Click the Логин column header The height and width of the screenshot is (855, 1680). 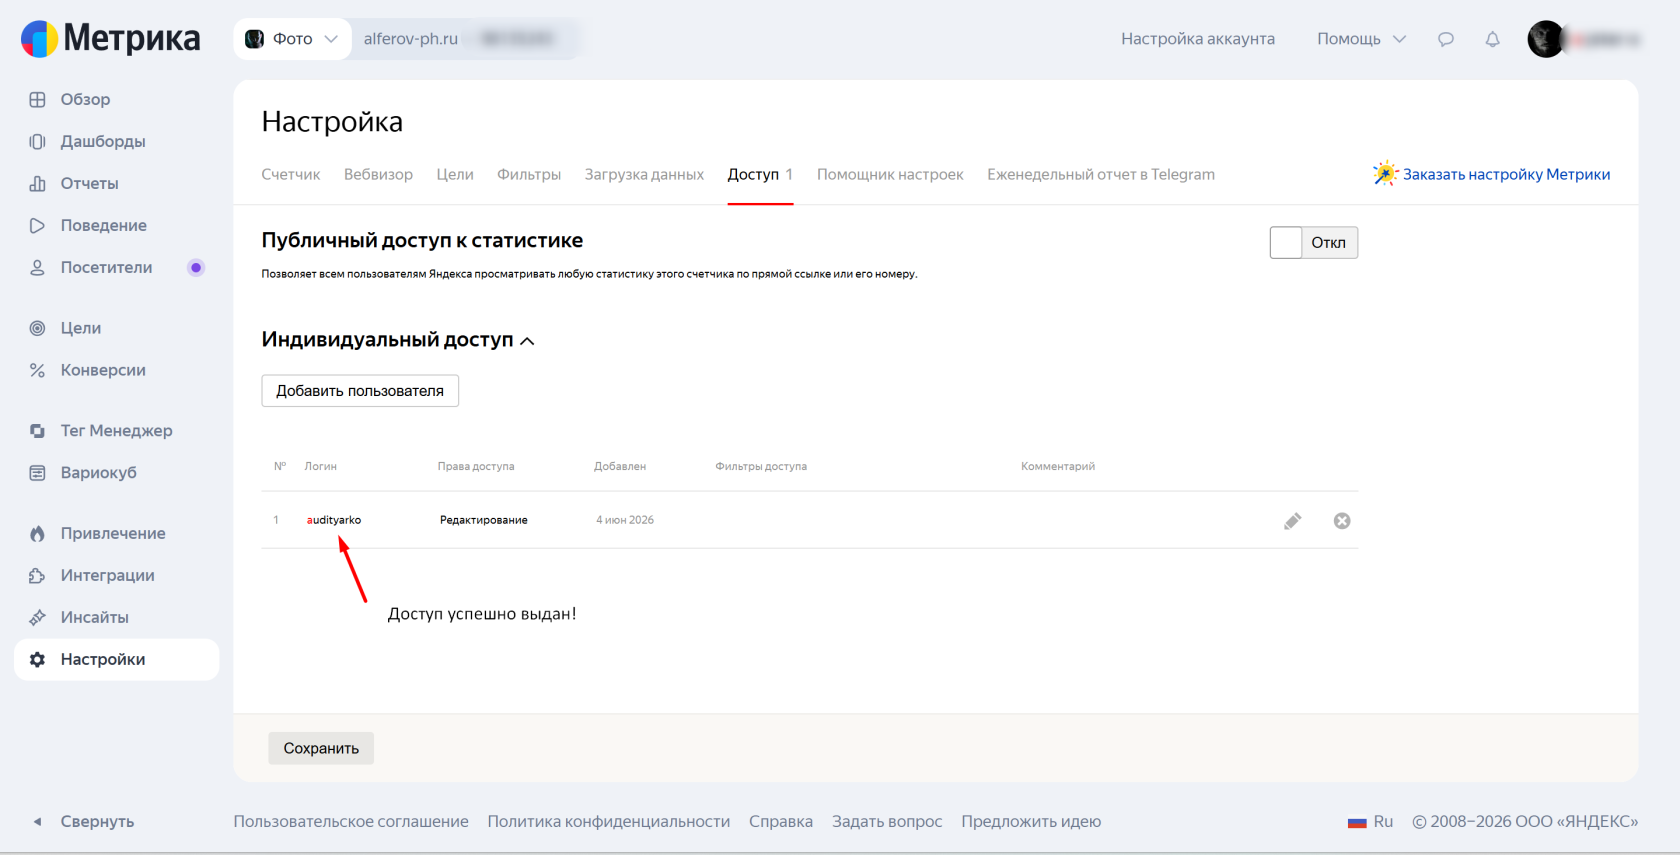point(321,466)
